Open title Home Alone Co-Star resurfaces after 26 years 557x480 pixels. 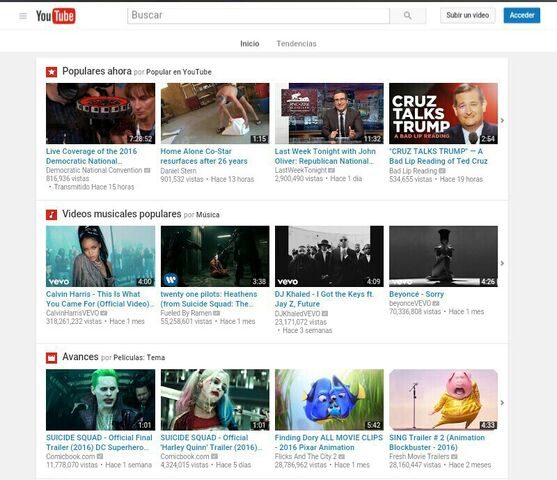click(x=204, y=156)
